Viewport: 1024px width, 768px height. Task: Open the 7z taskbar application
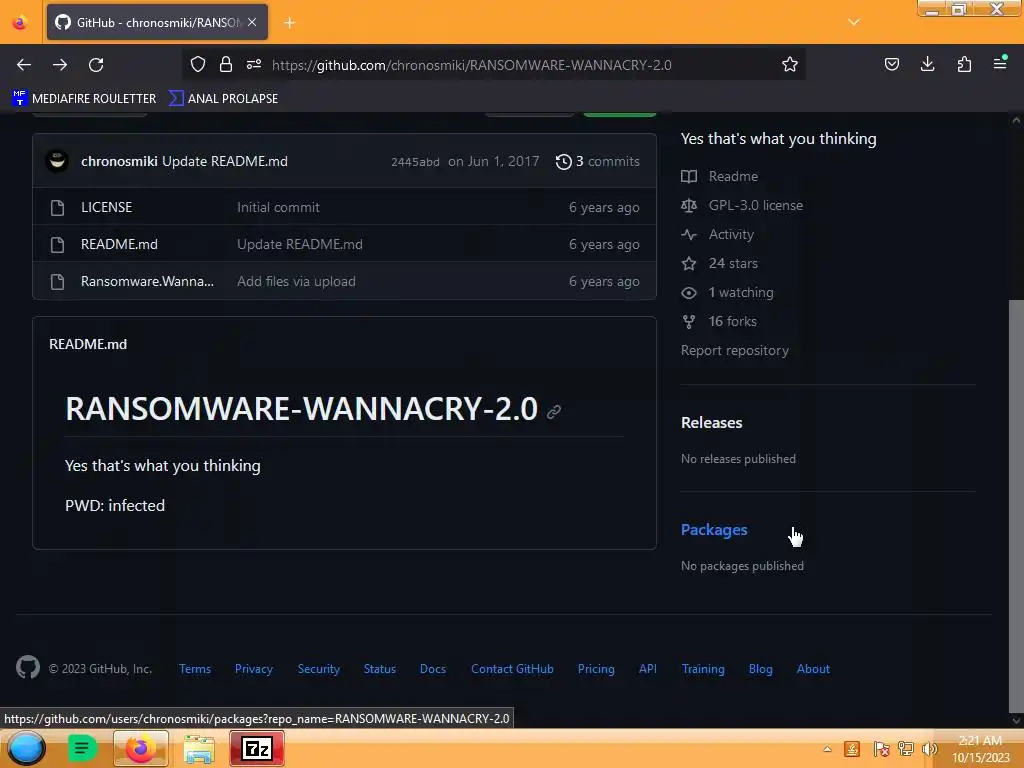pos(257,748)
